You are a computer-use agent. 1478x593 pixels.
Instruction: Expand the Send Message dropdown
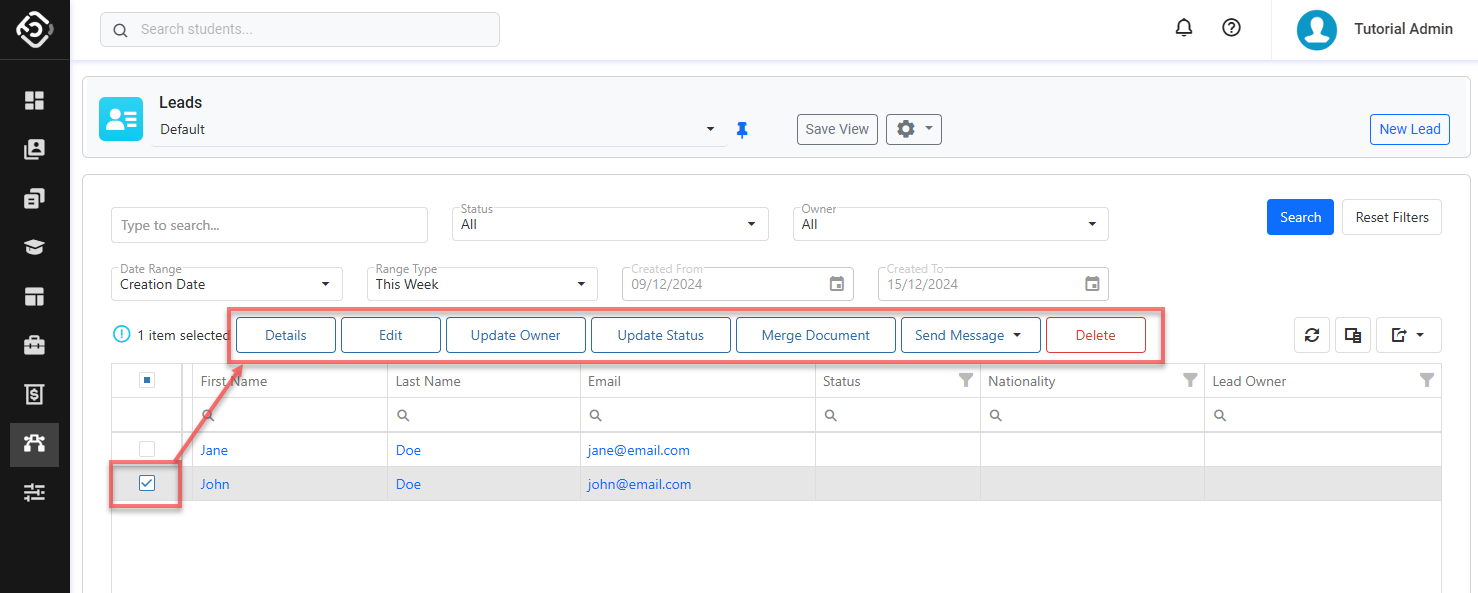[x=970, y=336]
